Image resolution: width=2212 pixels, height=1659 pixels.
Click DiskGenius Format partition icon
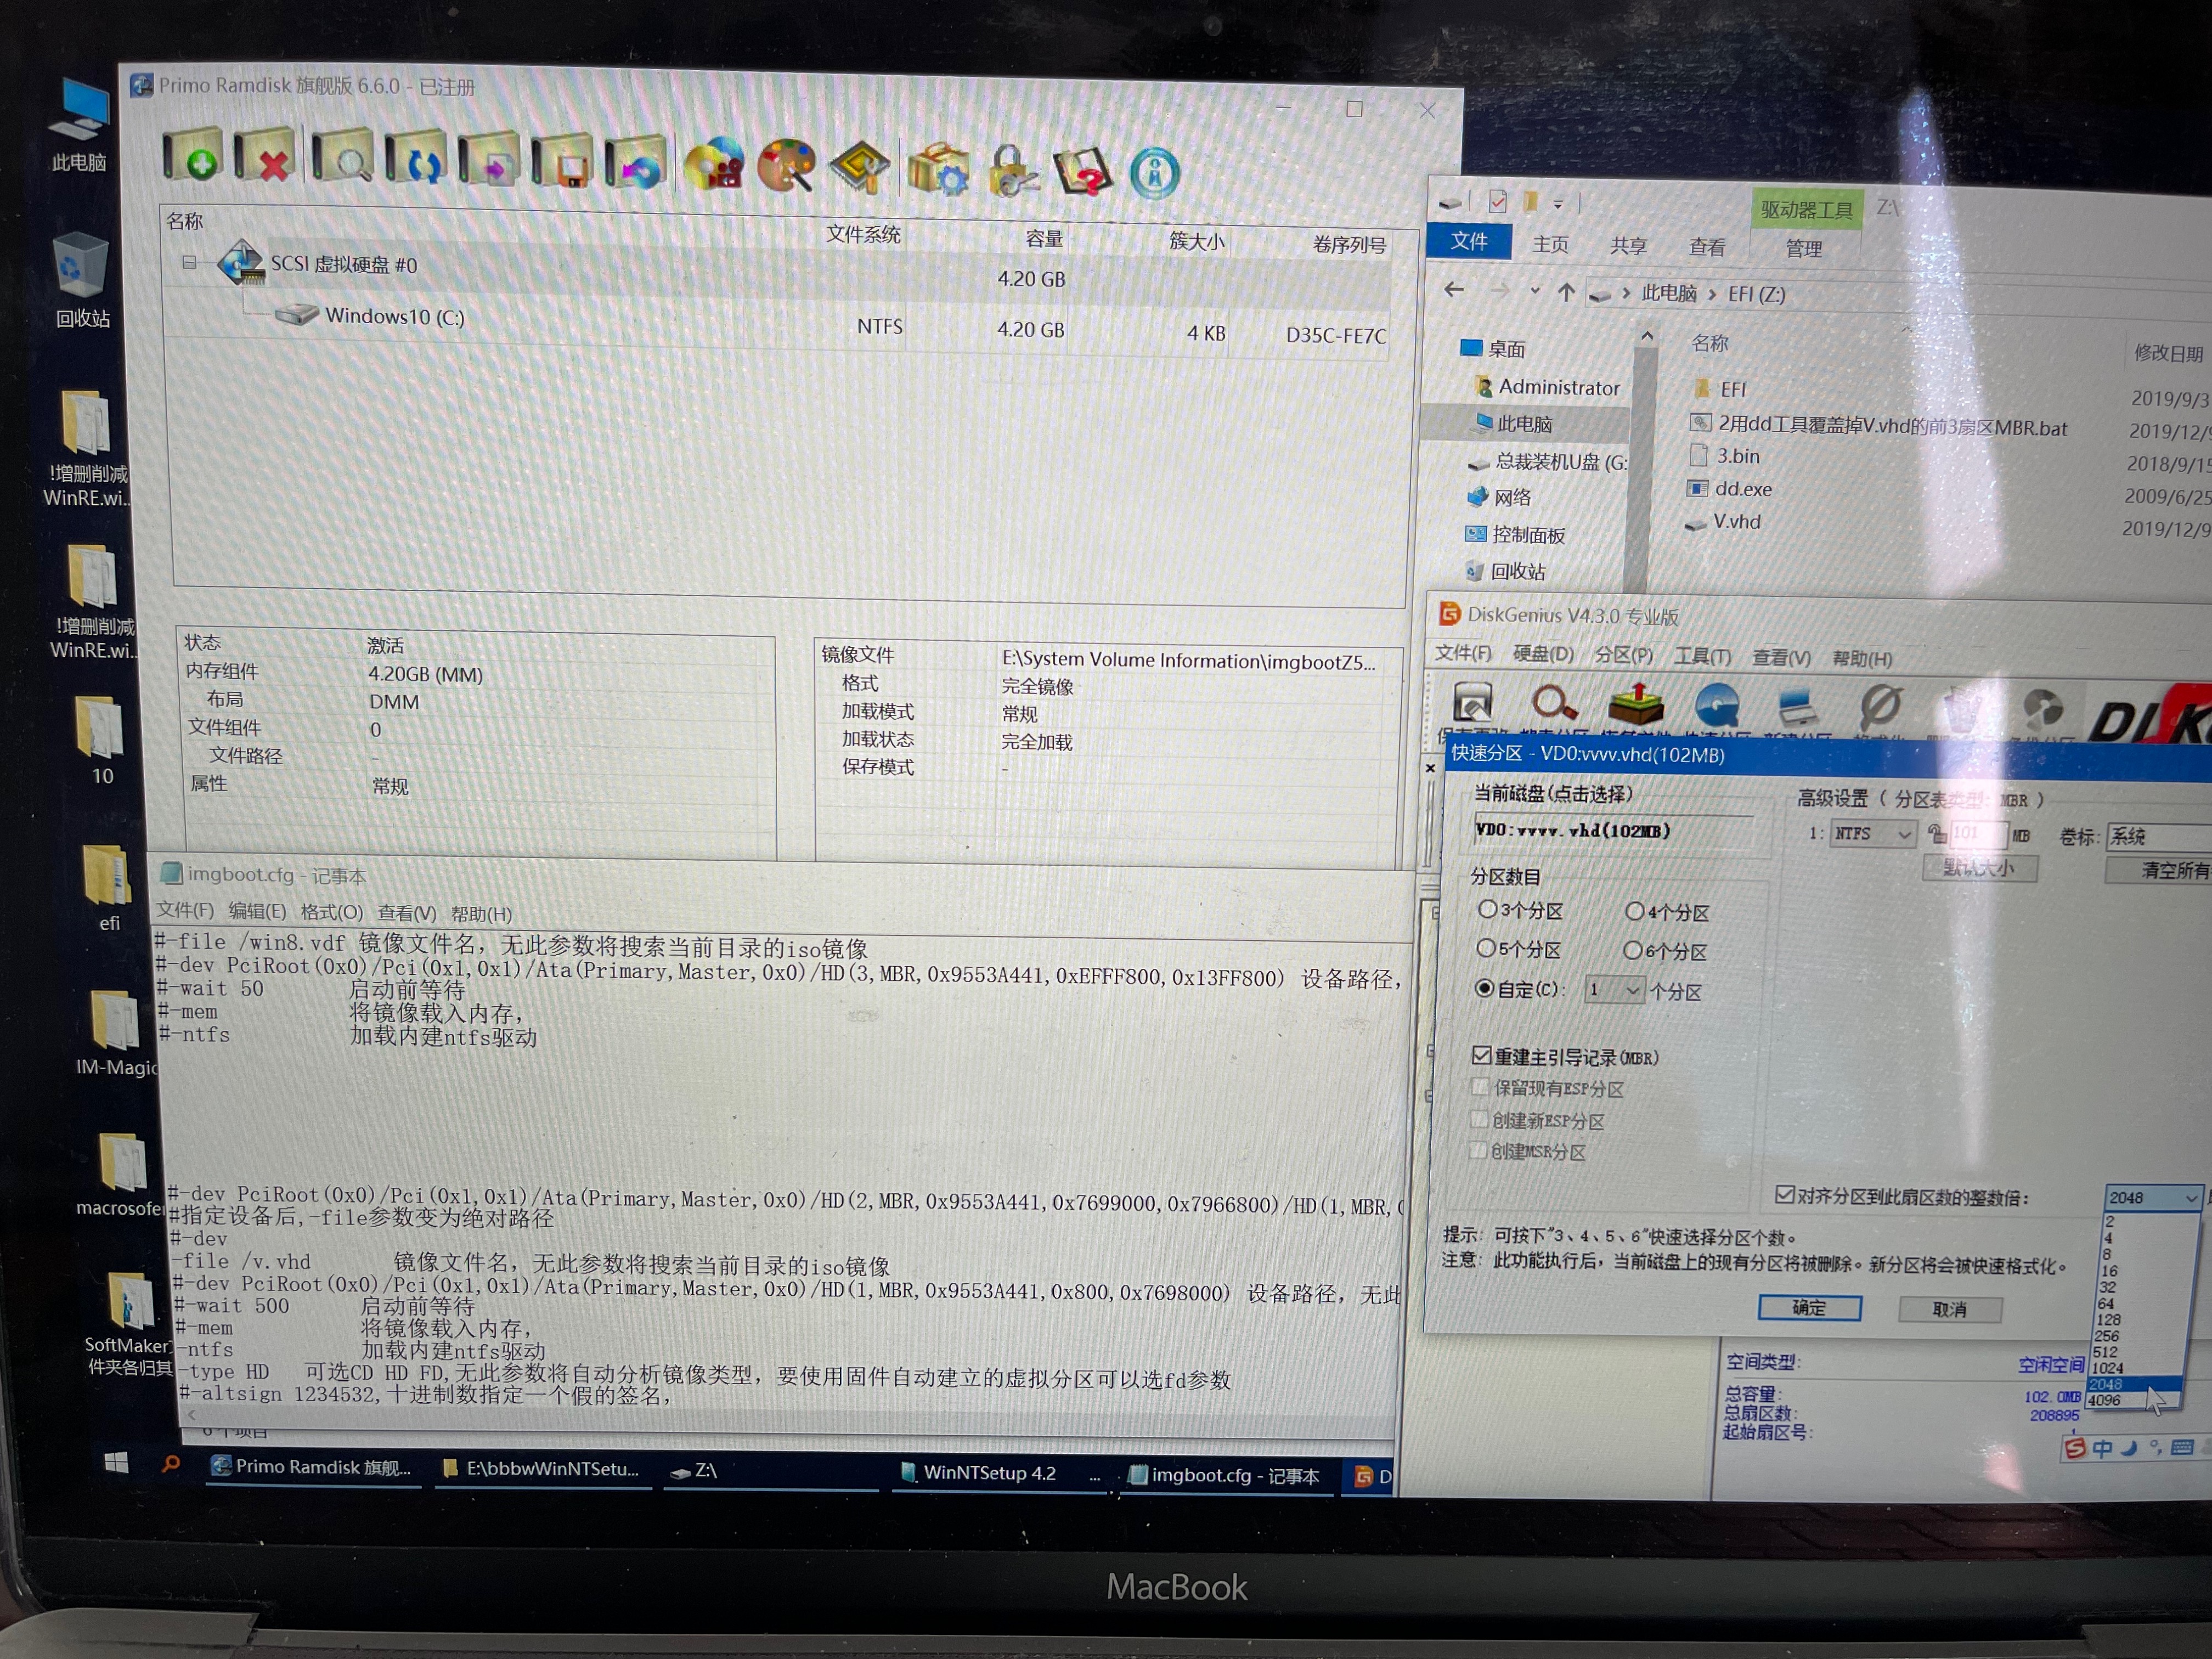point(1880,707)
